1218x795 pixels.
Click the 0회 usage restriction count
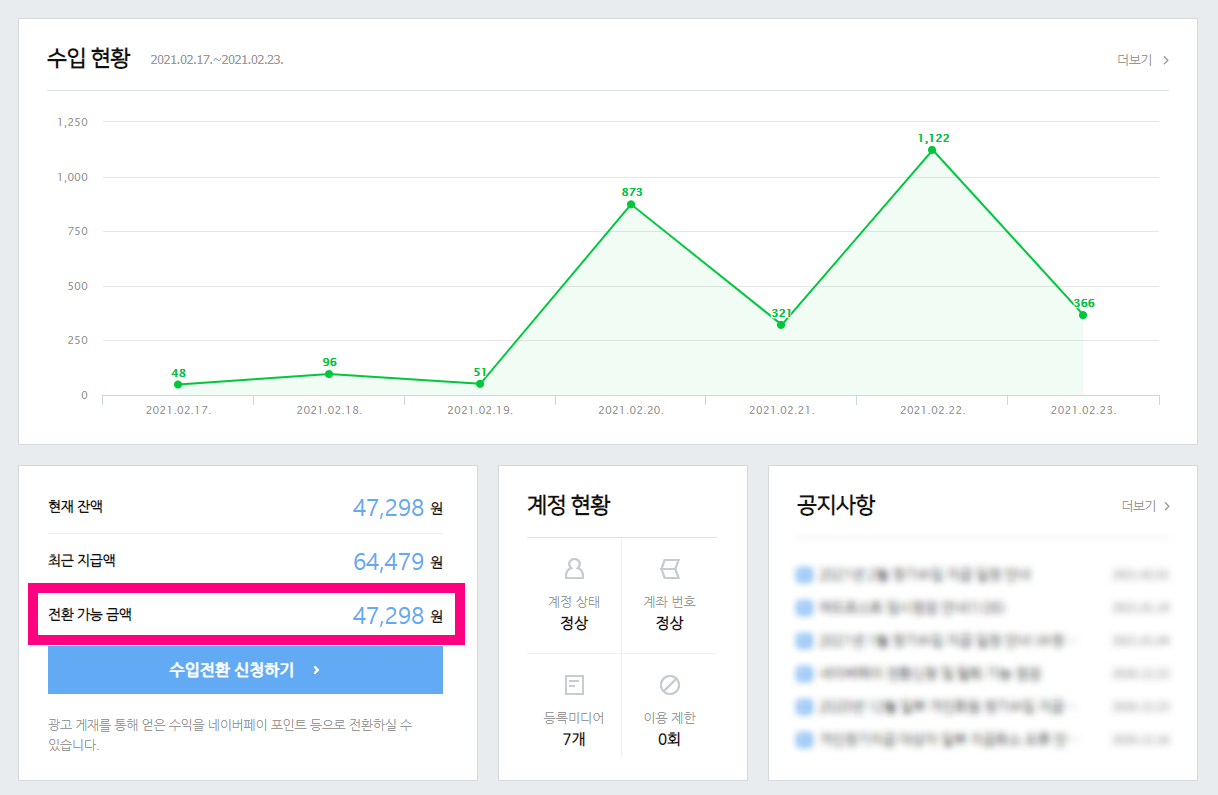coord(669,740)
